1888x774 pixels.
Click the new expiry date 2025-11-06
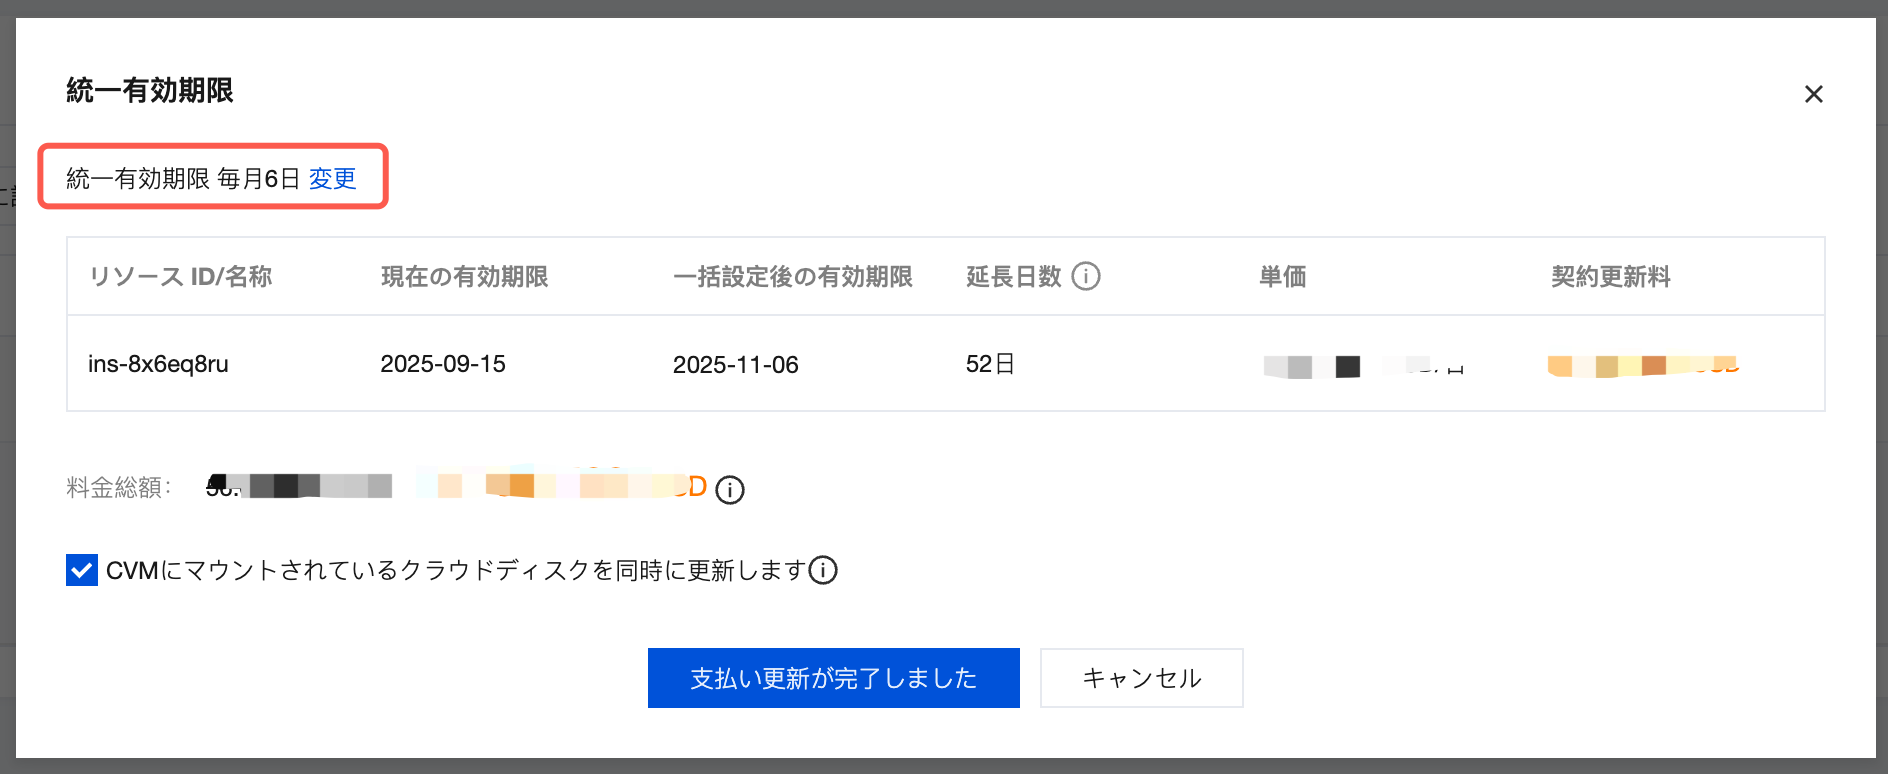coord(735,365)
